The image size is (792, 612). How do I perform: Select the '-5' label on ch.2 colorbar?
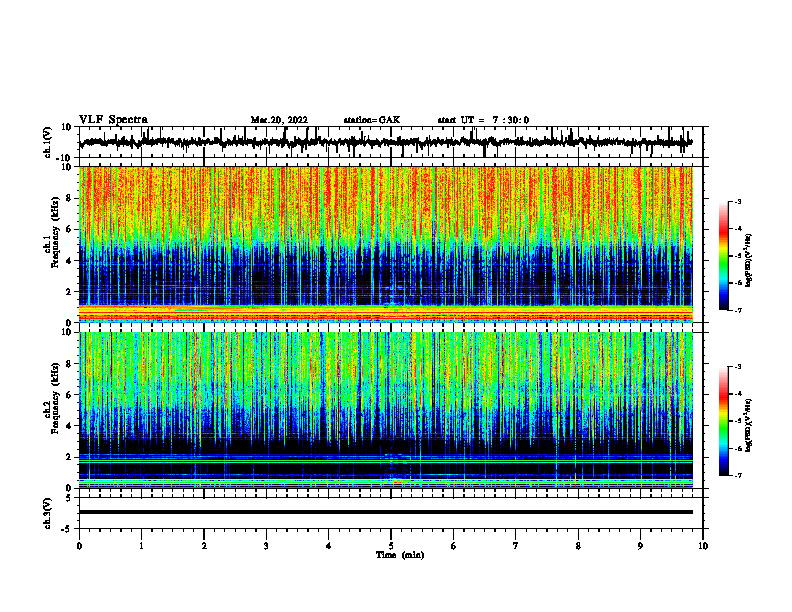738,421
